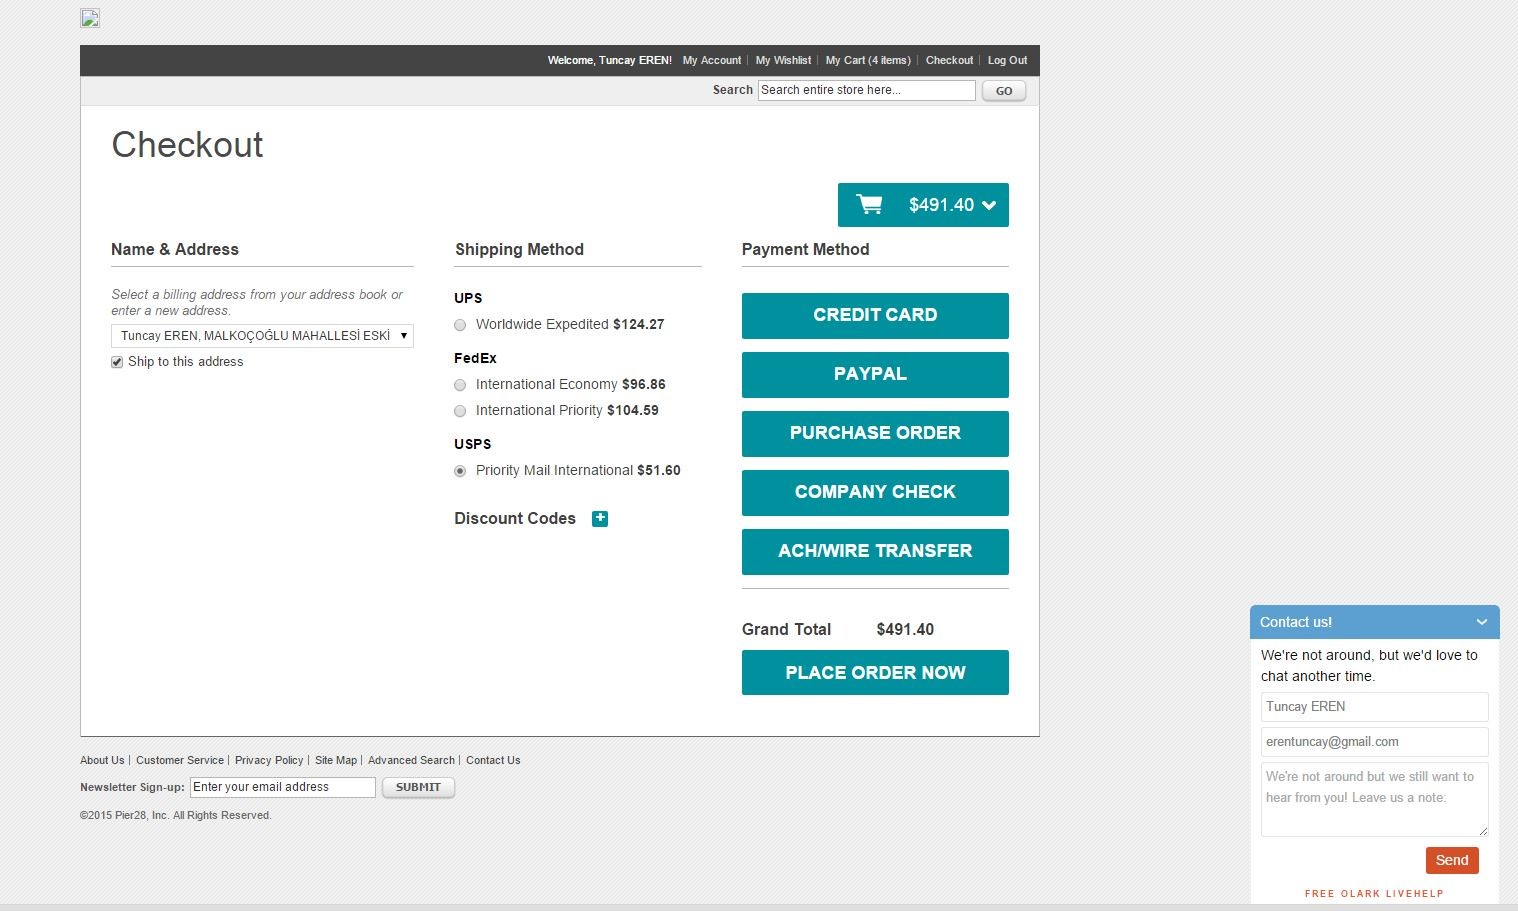Collapse the Contact us chat widget chevron

point(1482,622)
